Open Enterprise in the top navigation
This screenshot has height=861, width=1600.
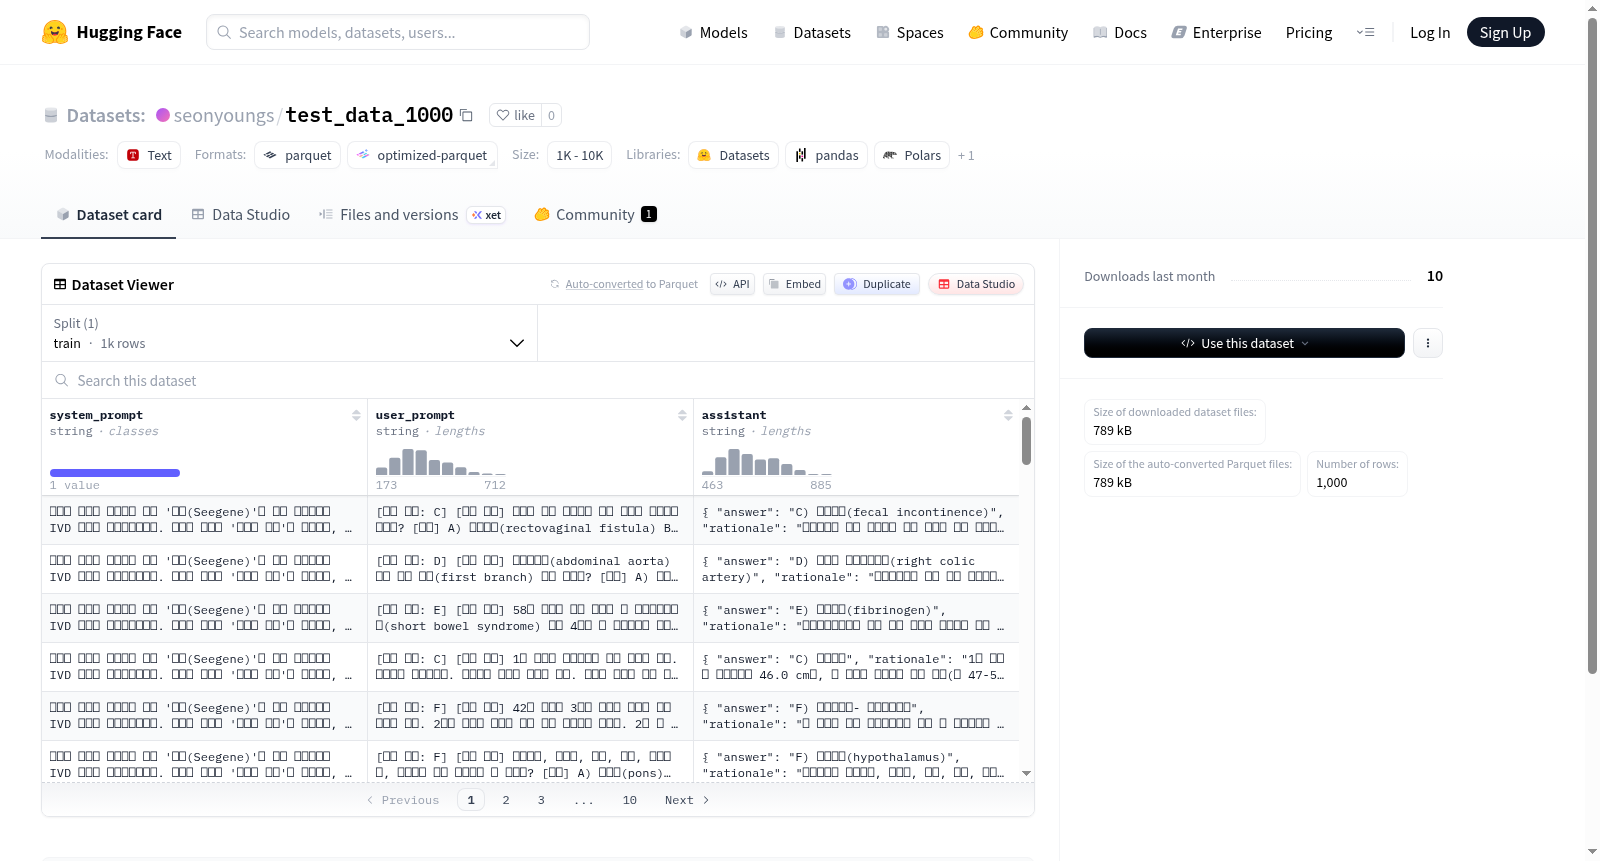1216,32
